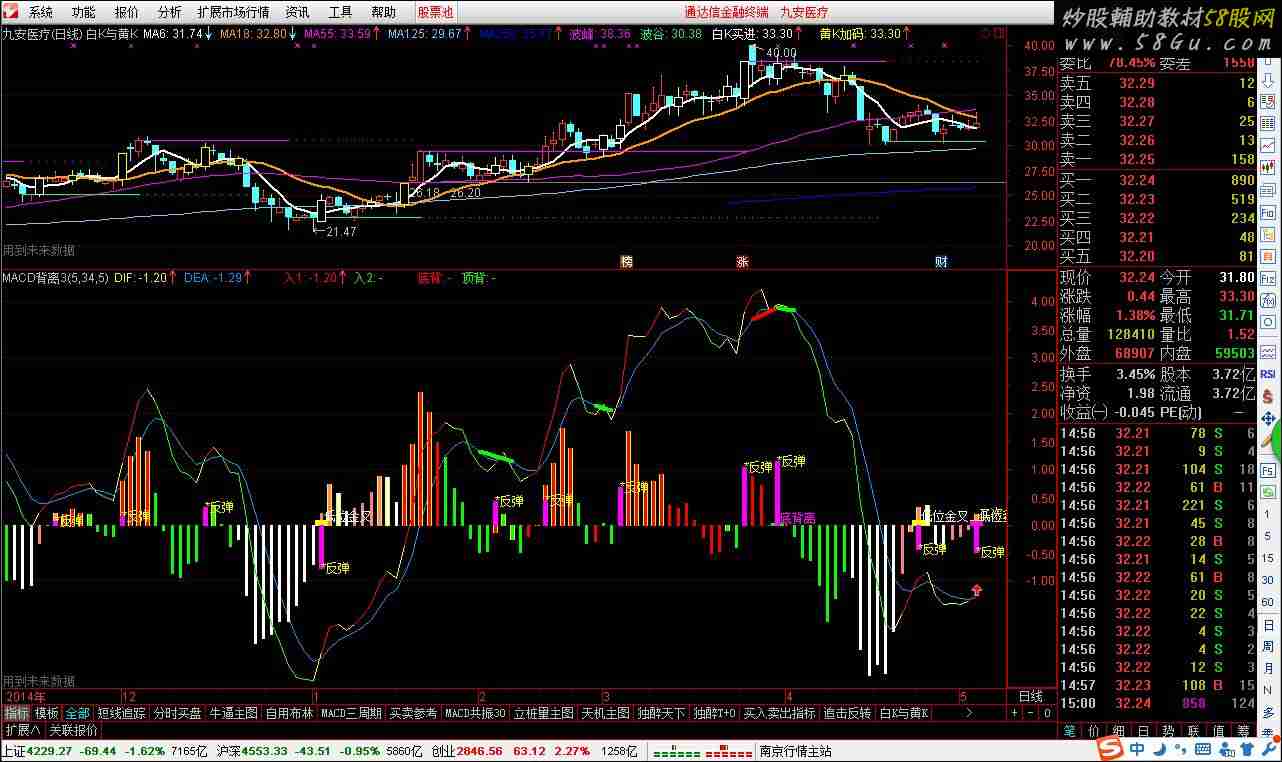Select the MACD共振30 indicator tab
Viewport: 1282px width, 762px height.
(475, 714)
